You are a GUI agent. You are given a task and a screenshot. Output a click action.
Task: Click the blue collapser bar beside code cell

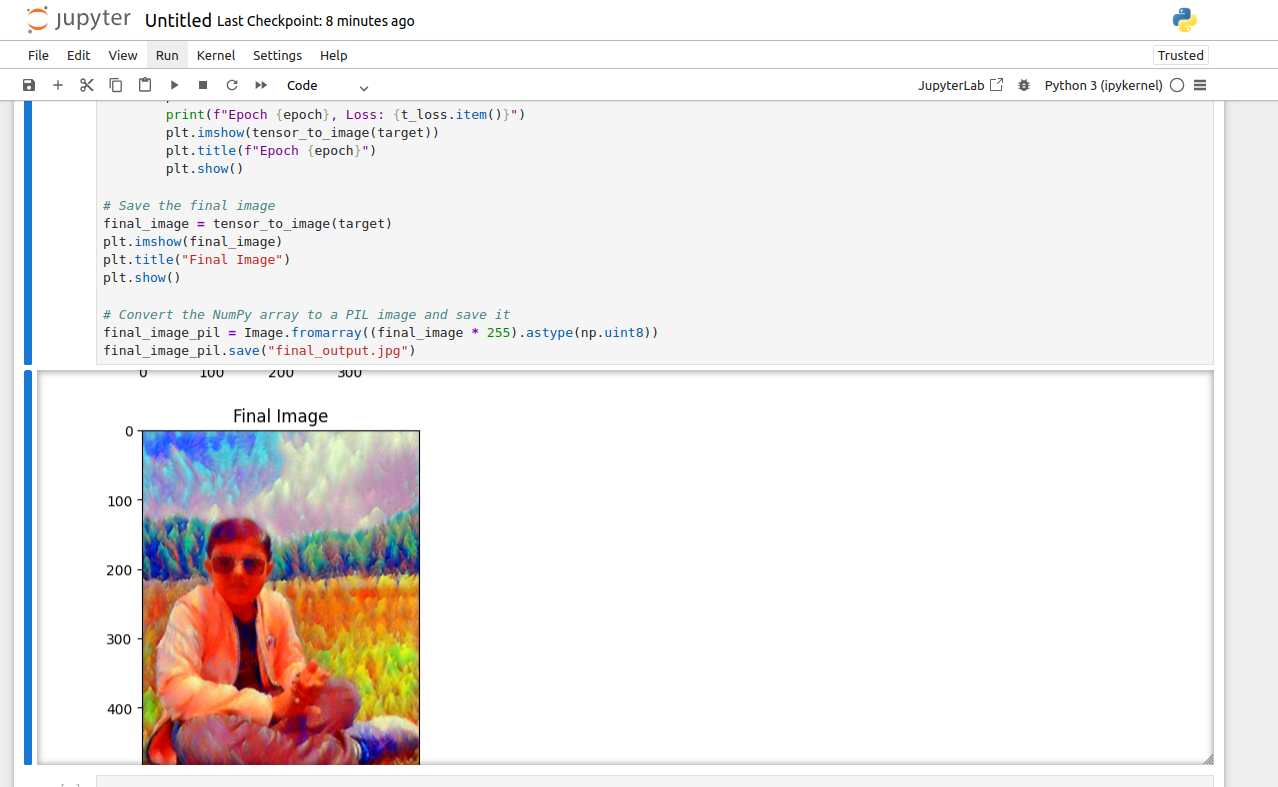[28, 232]
